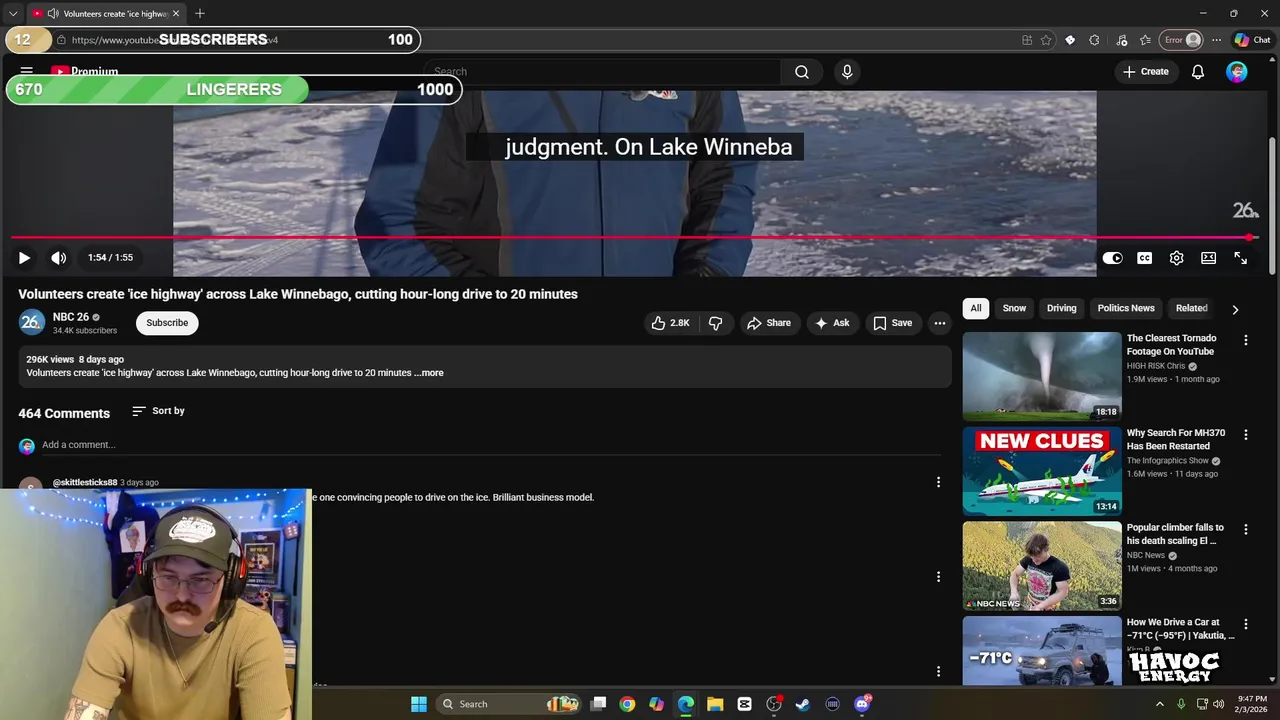Viewport: 1280px width, 720px height.
Task: Bookmark the page with the star icon
Action: click(x=1046, y=40)
